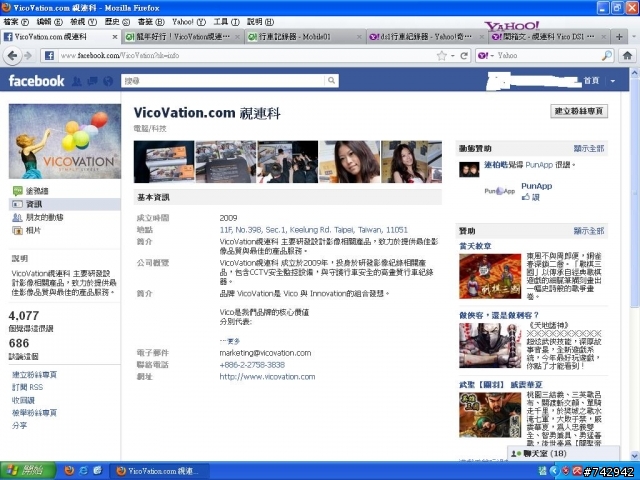
Task: Open the 當天教章 sponsored ad title
Action: click(476, 246)
